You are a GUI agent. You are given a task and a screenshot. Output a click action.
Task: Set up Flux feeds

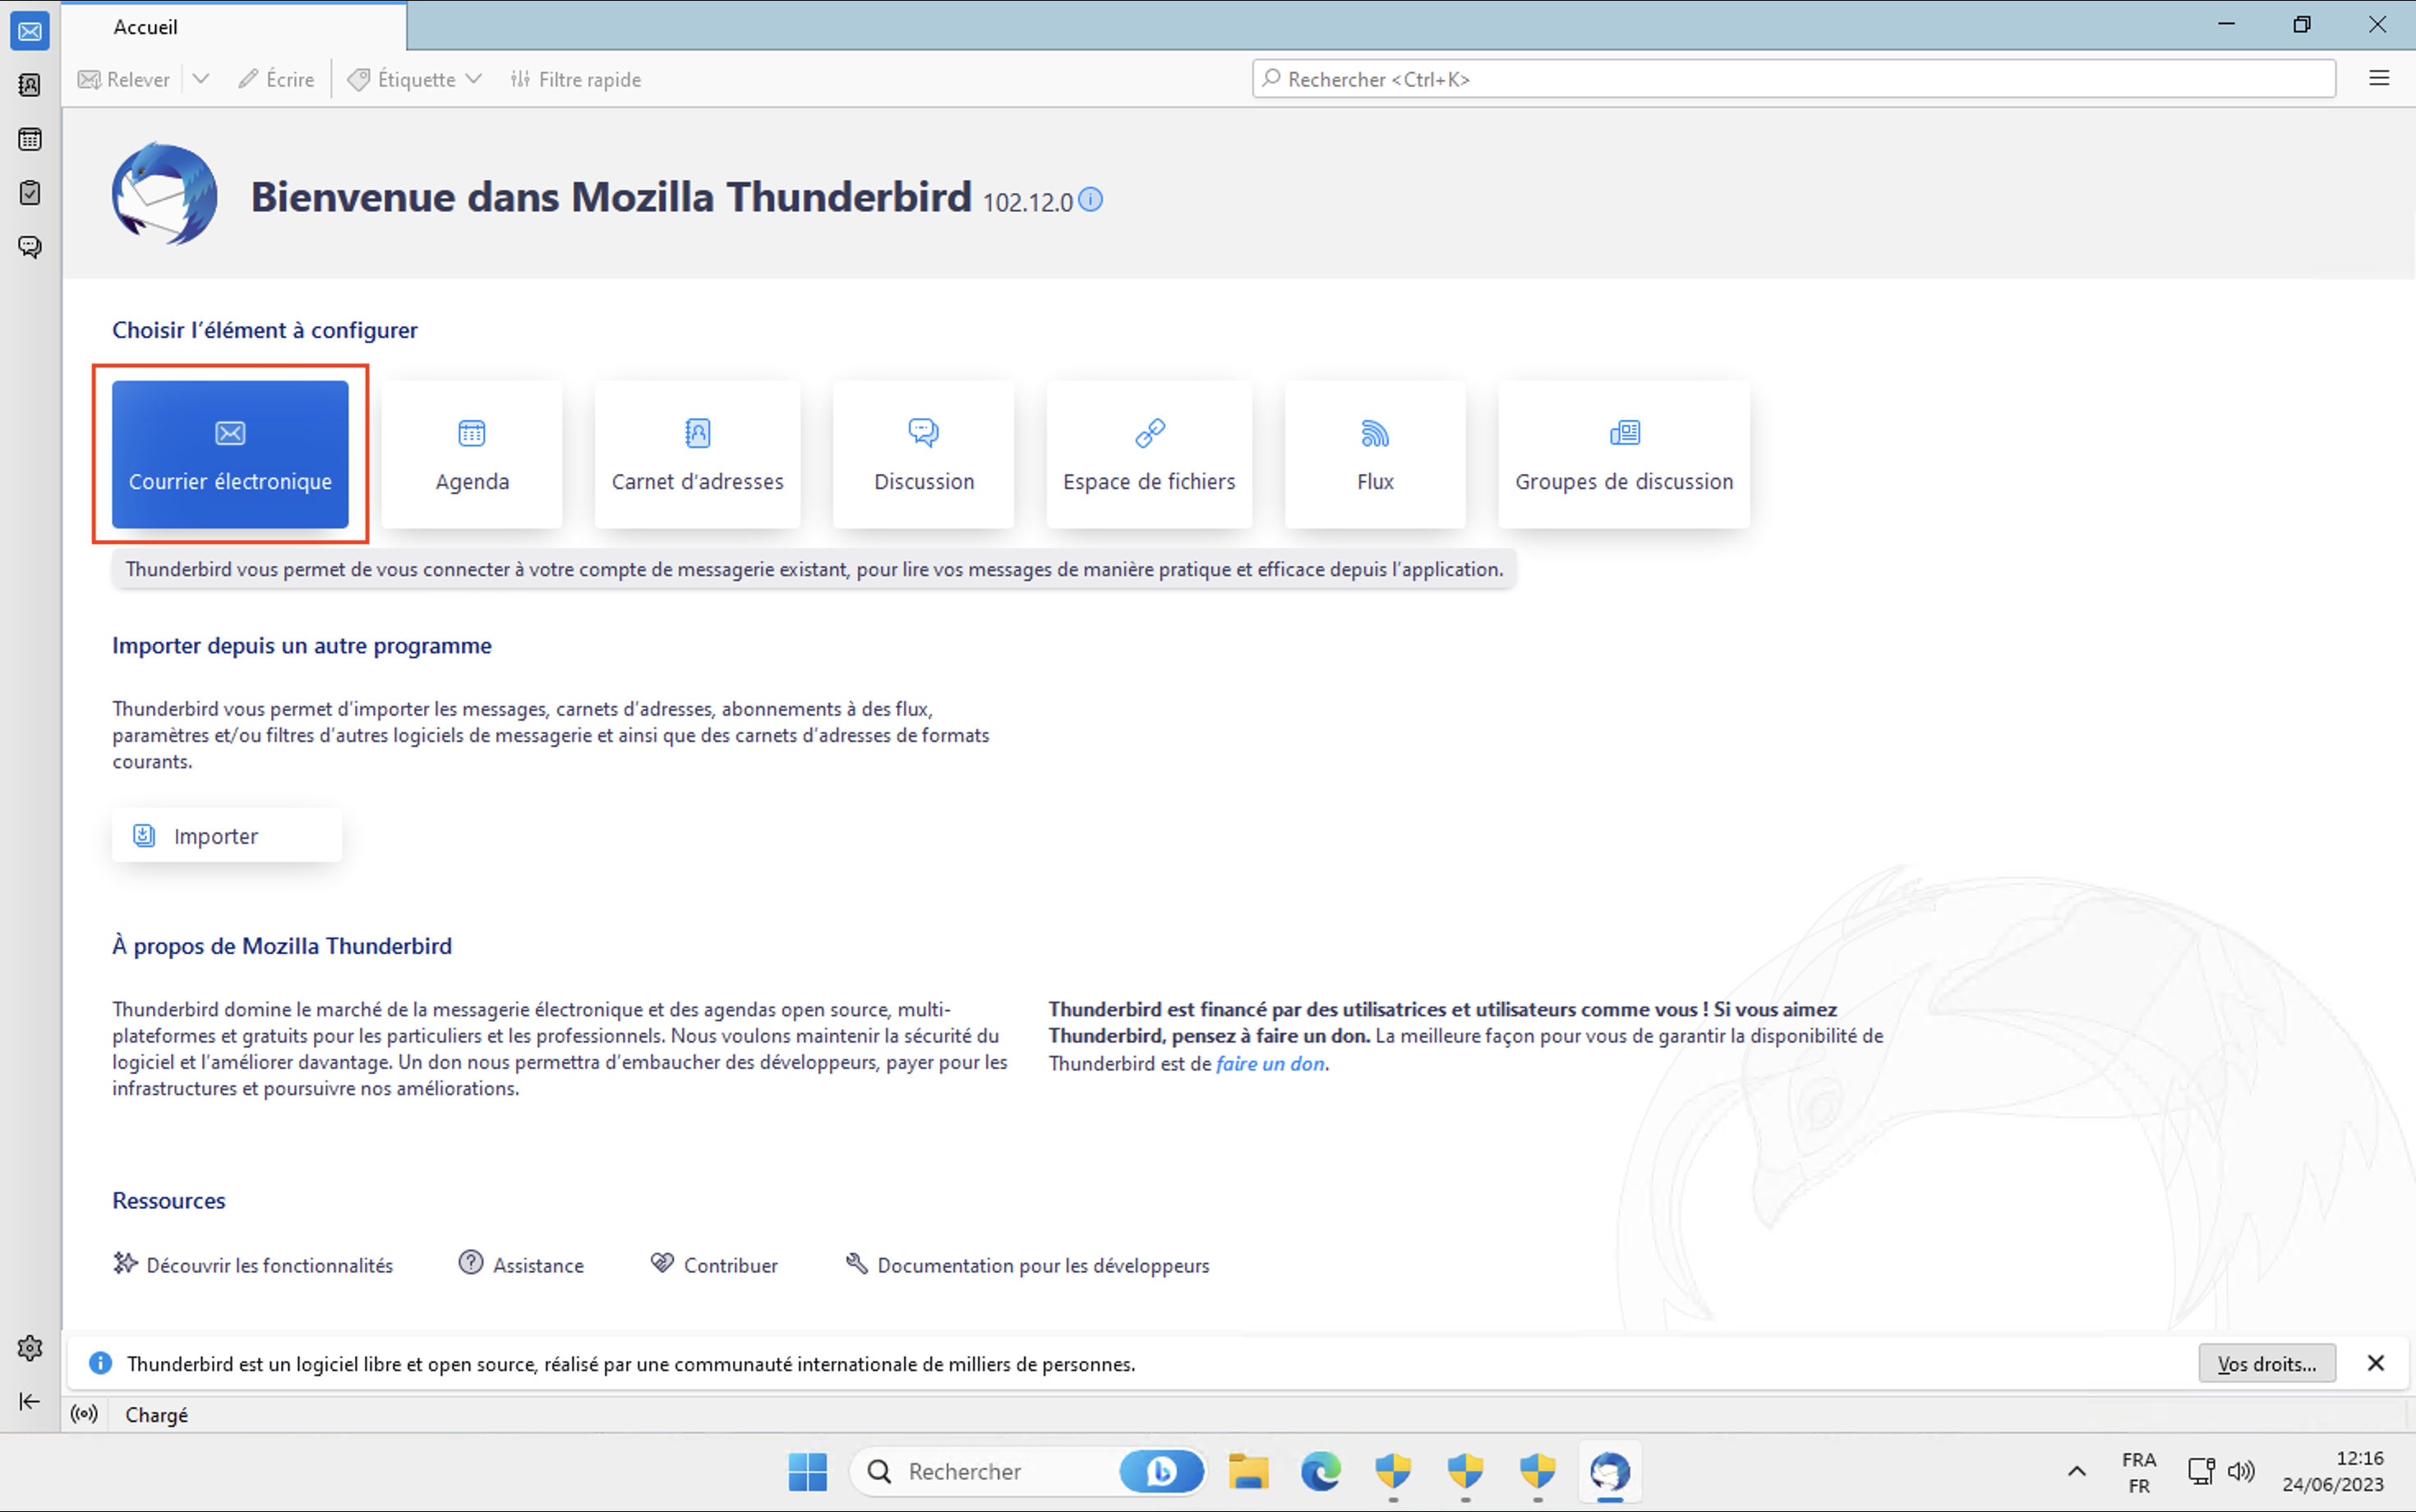click(x=1375, y=454)
